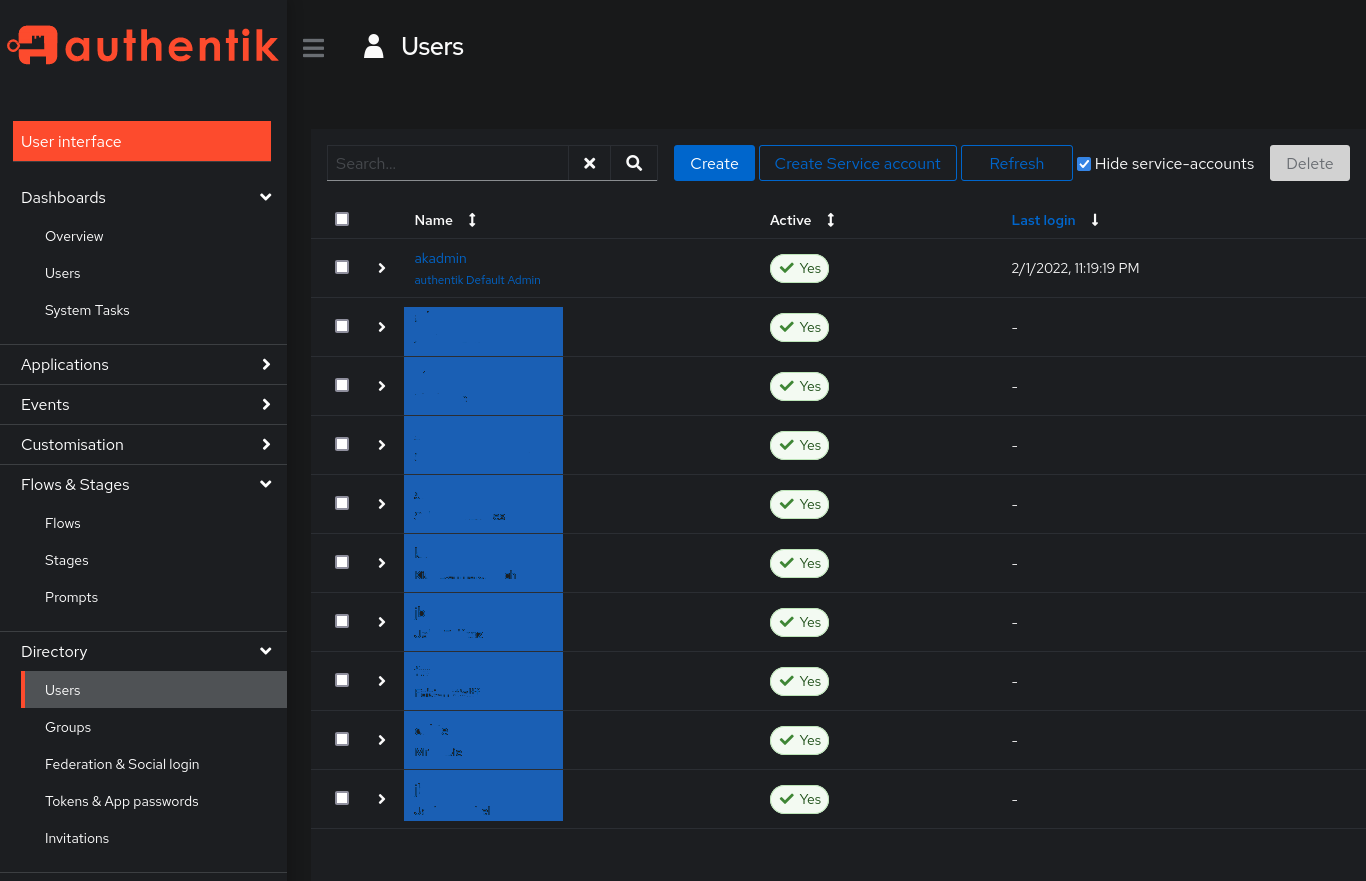Click the authentik logo icon
1366x881 pixels.
[33, 46]
